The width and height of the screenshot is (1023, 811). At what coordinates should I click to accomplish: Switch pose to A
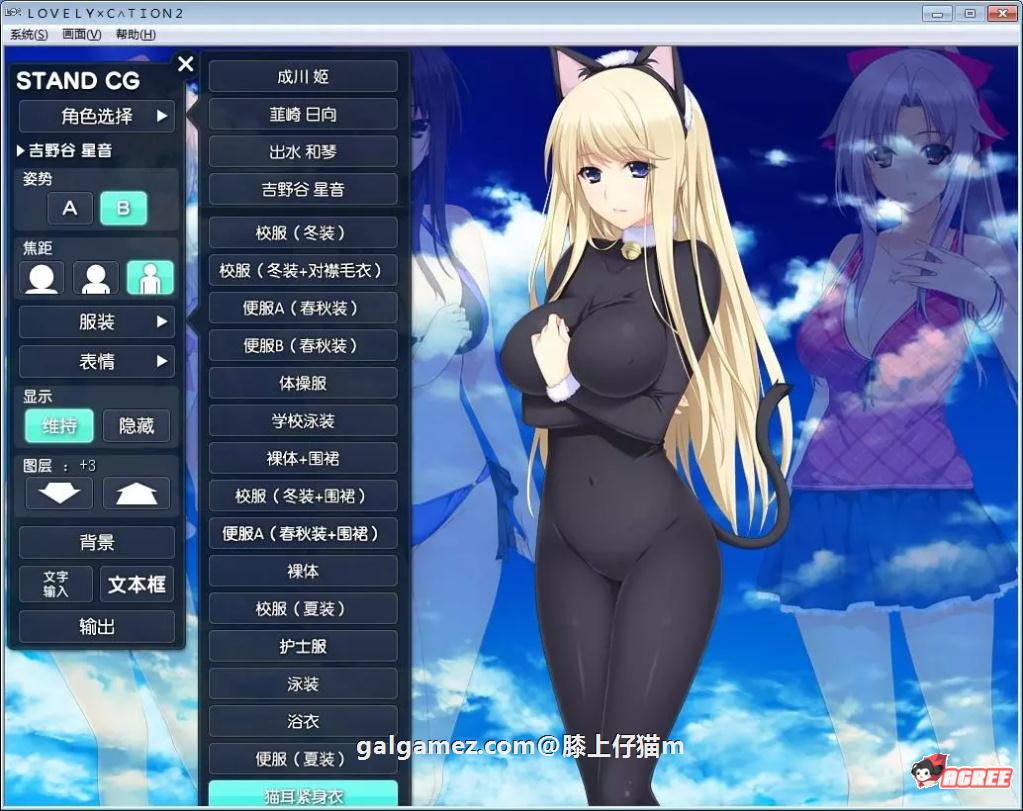click(x=68, y=208)
